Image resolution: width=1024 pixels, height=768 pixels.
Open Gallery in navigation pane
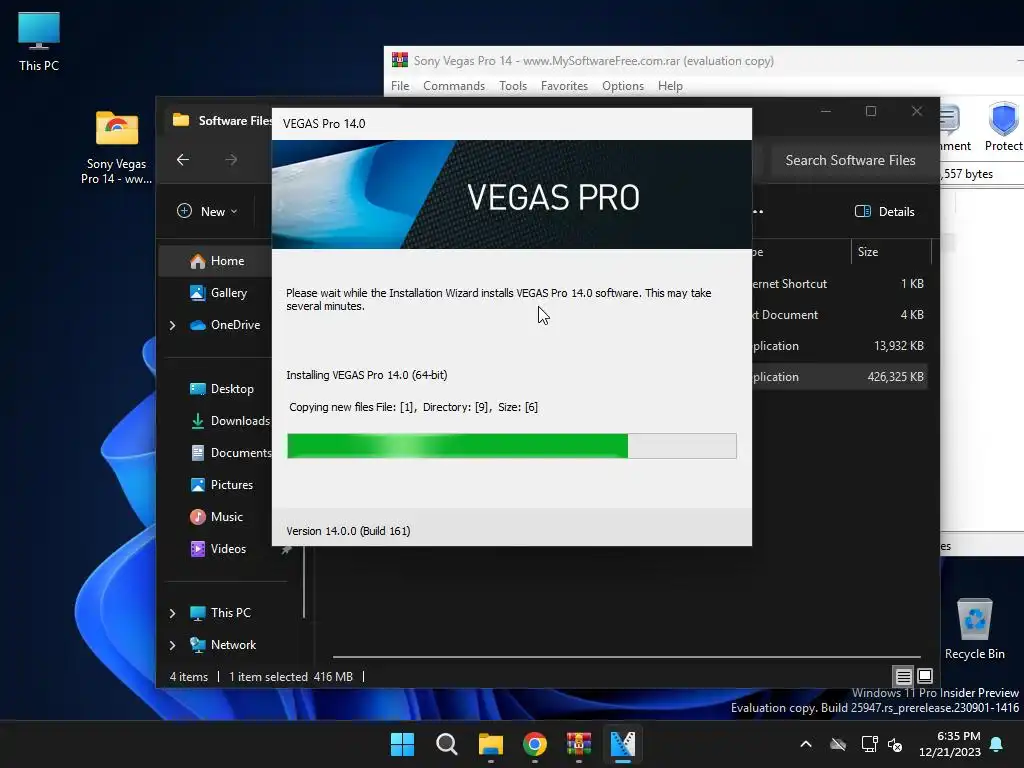pos(228,293)
